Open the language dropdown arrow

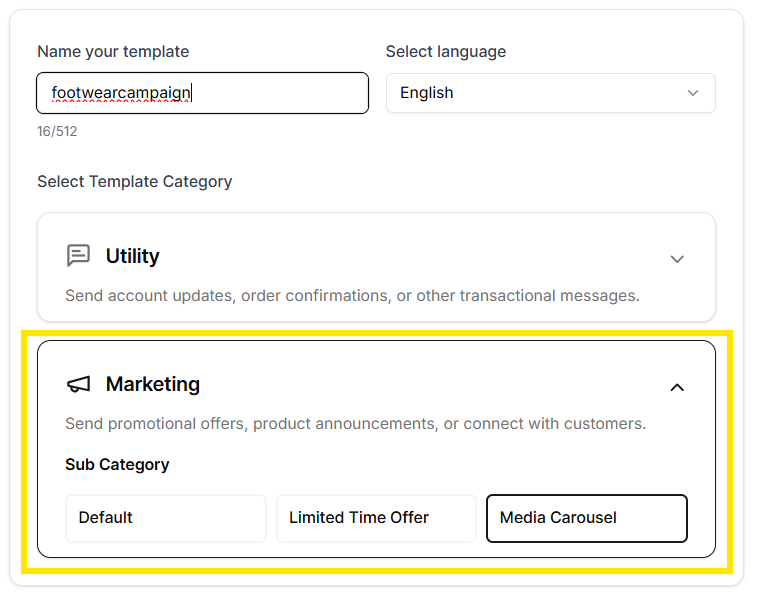pos(693,93)
